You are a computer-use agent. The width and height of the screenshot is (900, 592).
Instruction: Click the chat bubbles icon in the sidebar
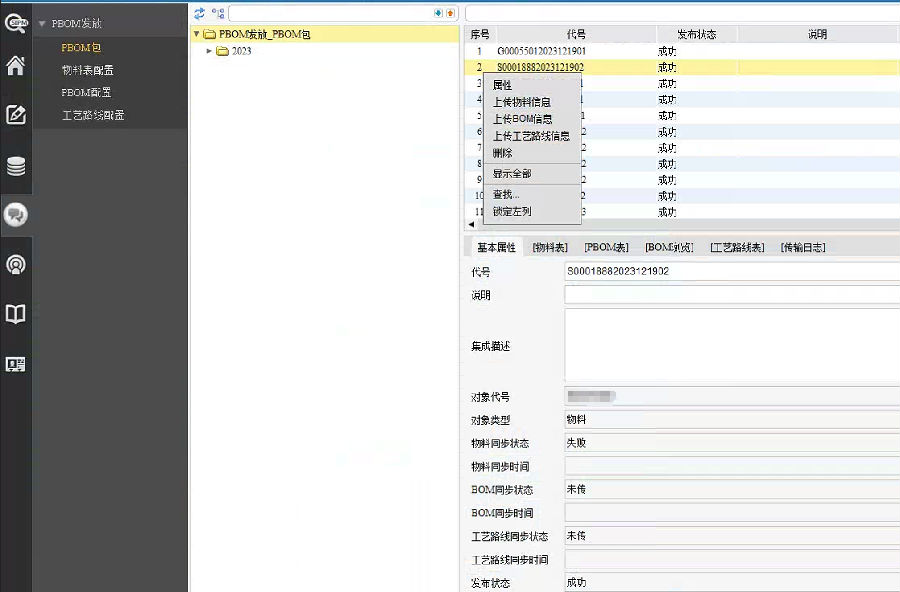coord(16,214)
